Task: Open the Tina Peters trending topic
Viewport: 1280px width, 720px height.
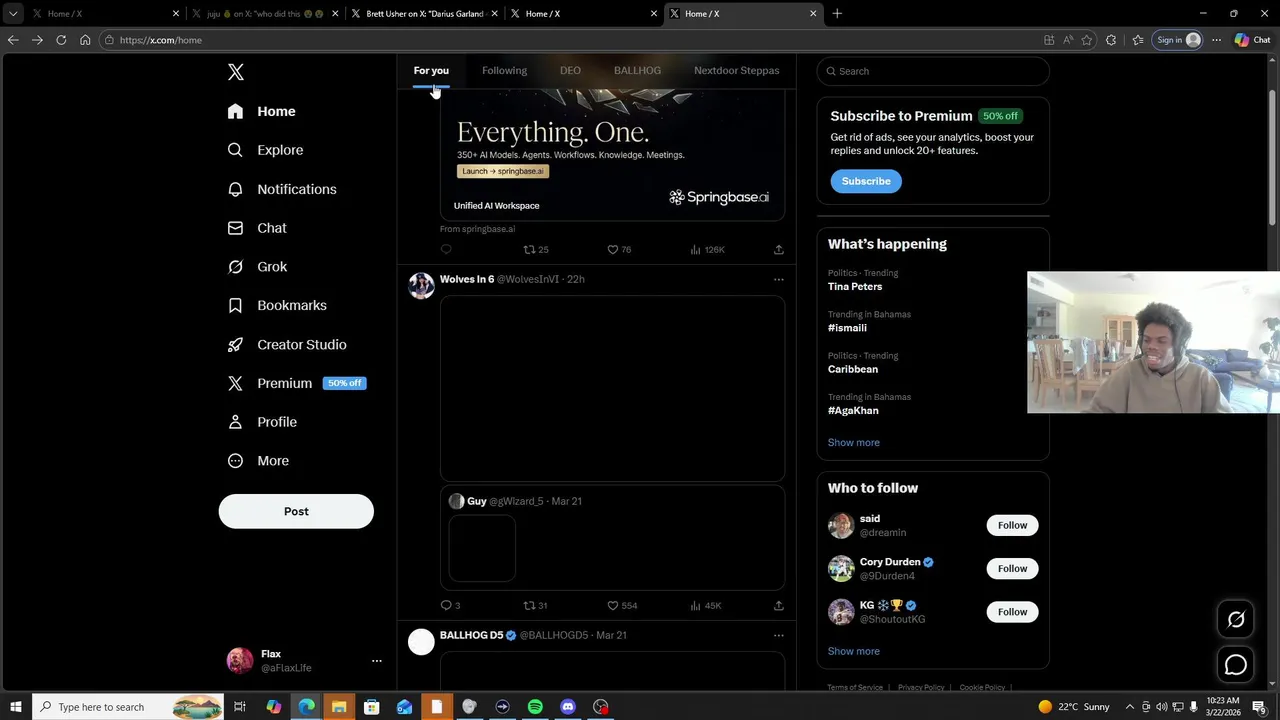Action: click(x=855, y=286)
